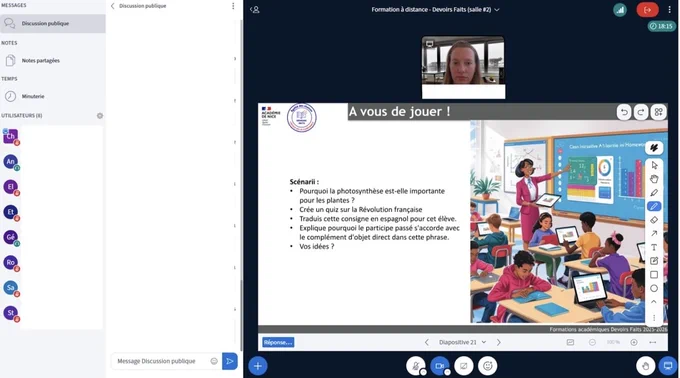Viewport: 680px width, 378px height.
Task: Open the top-right options three-dot menu
Action: click(670, 10)
